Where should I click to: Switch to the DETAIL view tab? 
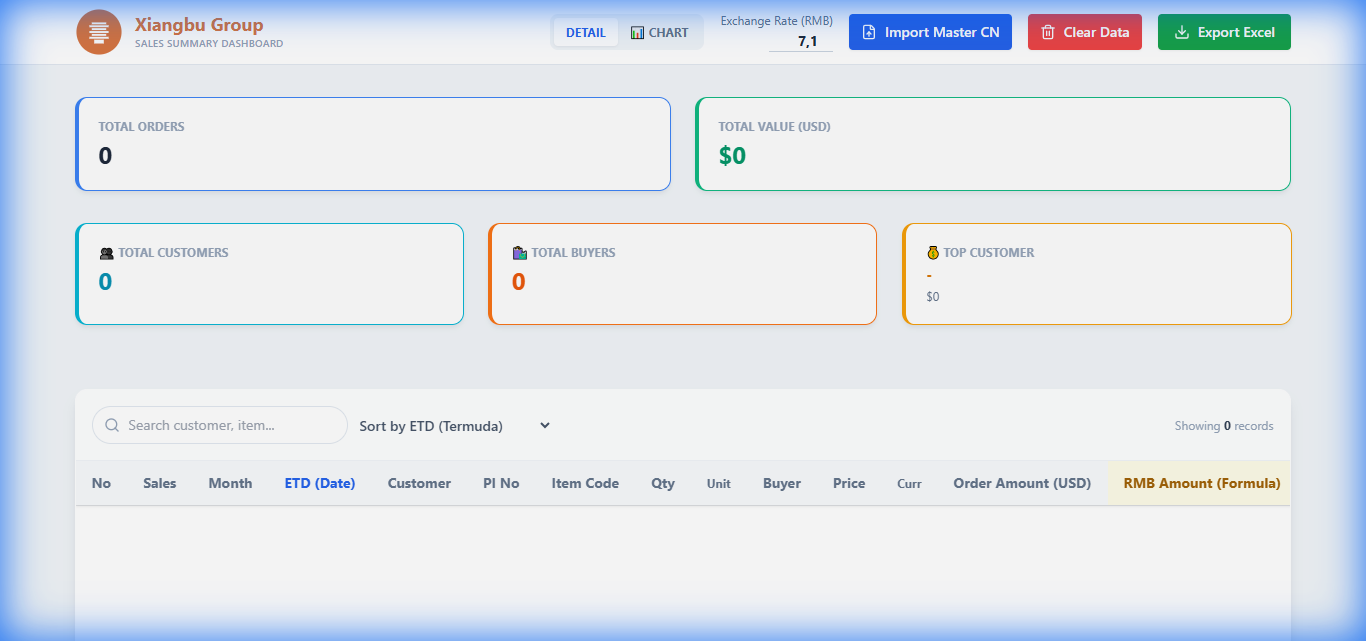click(x=585, y=31)
